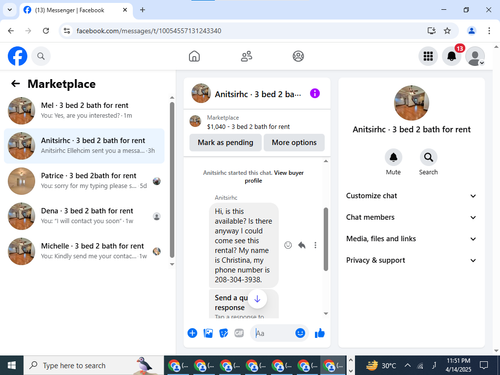
Task: Click install app icon in address bar
Action: point(431,31)
